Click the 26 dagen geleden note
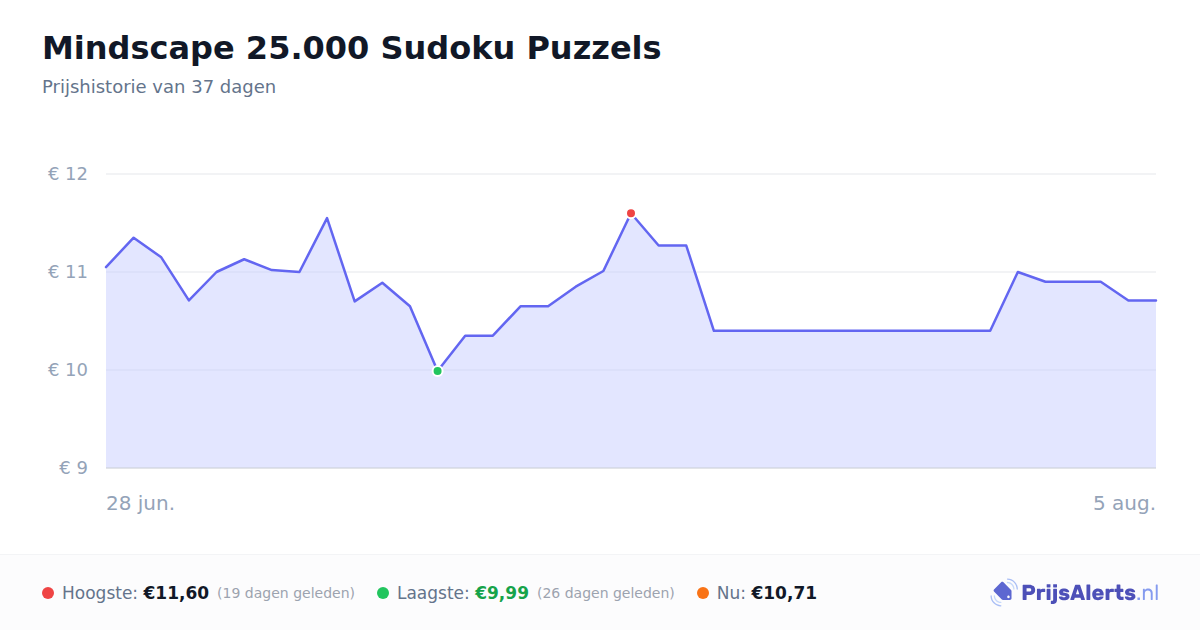 pyautogui.click(x=606, y=593)
